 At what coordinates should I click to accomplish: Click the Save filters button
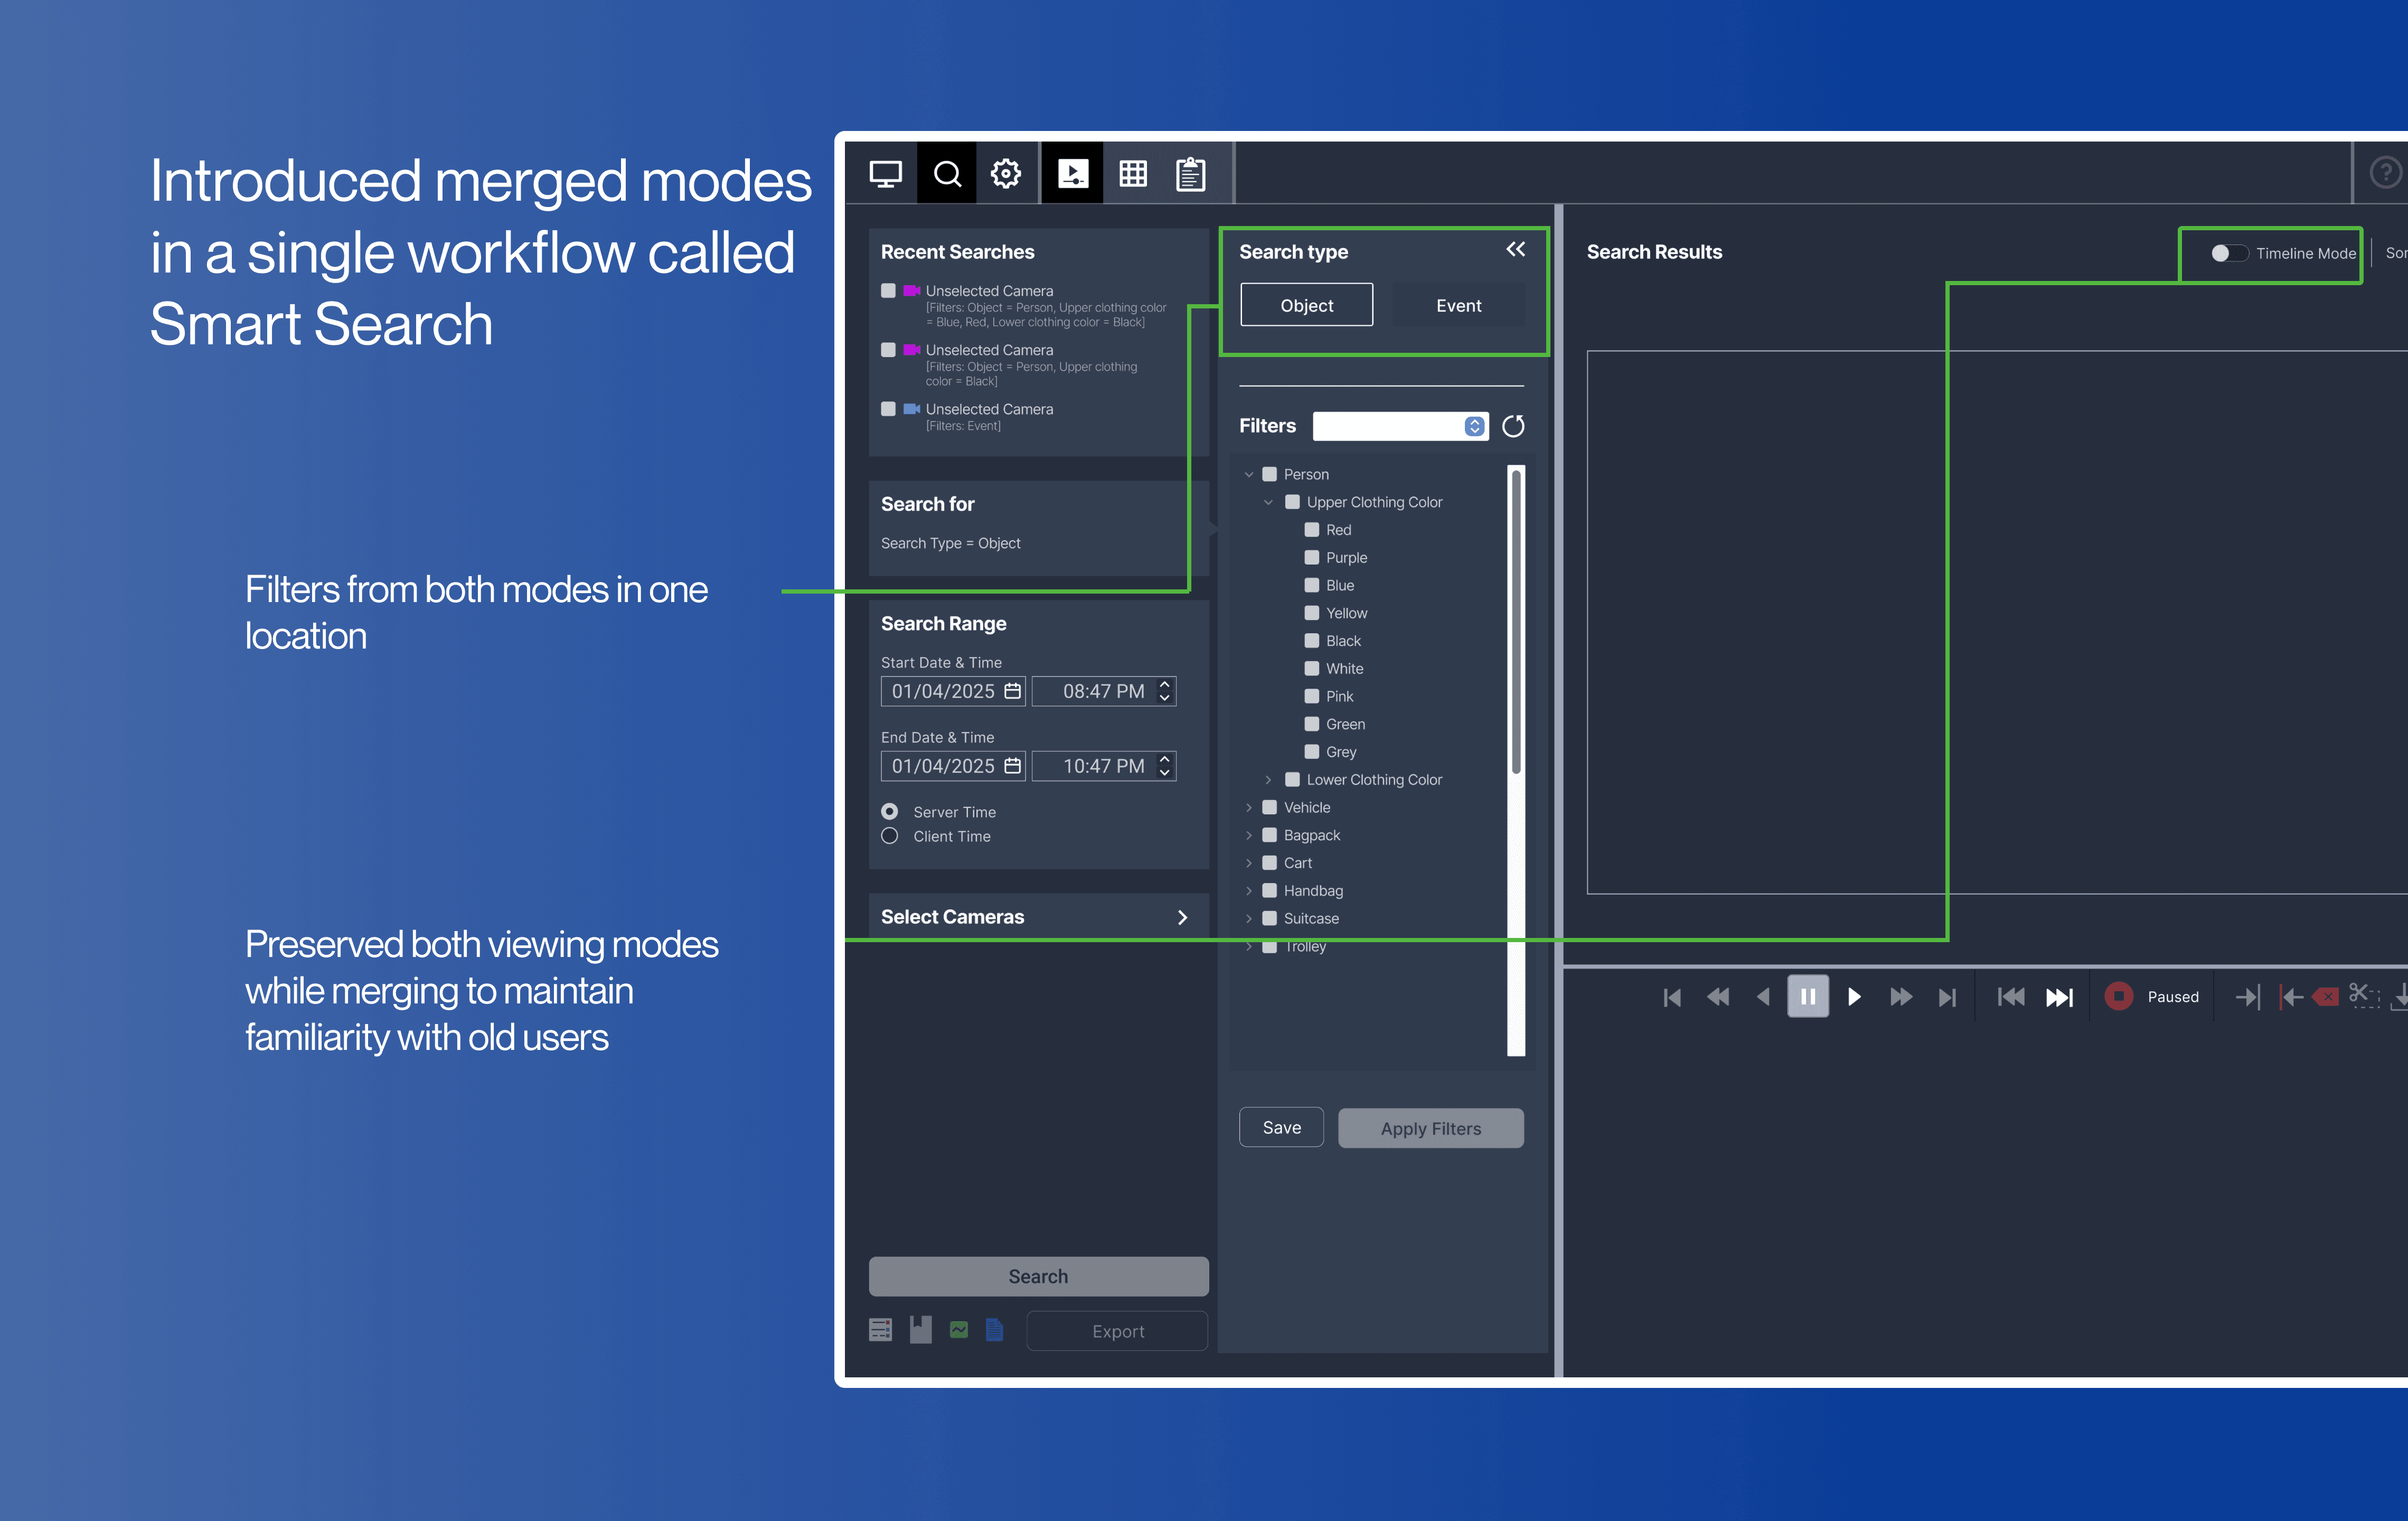tap(1281, 1127)
